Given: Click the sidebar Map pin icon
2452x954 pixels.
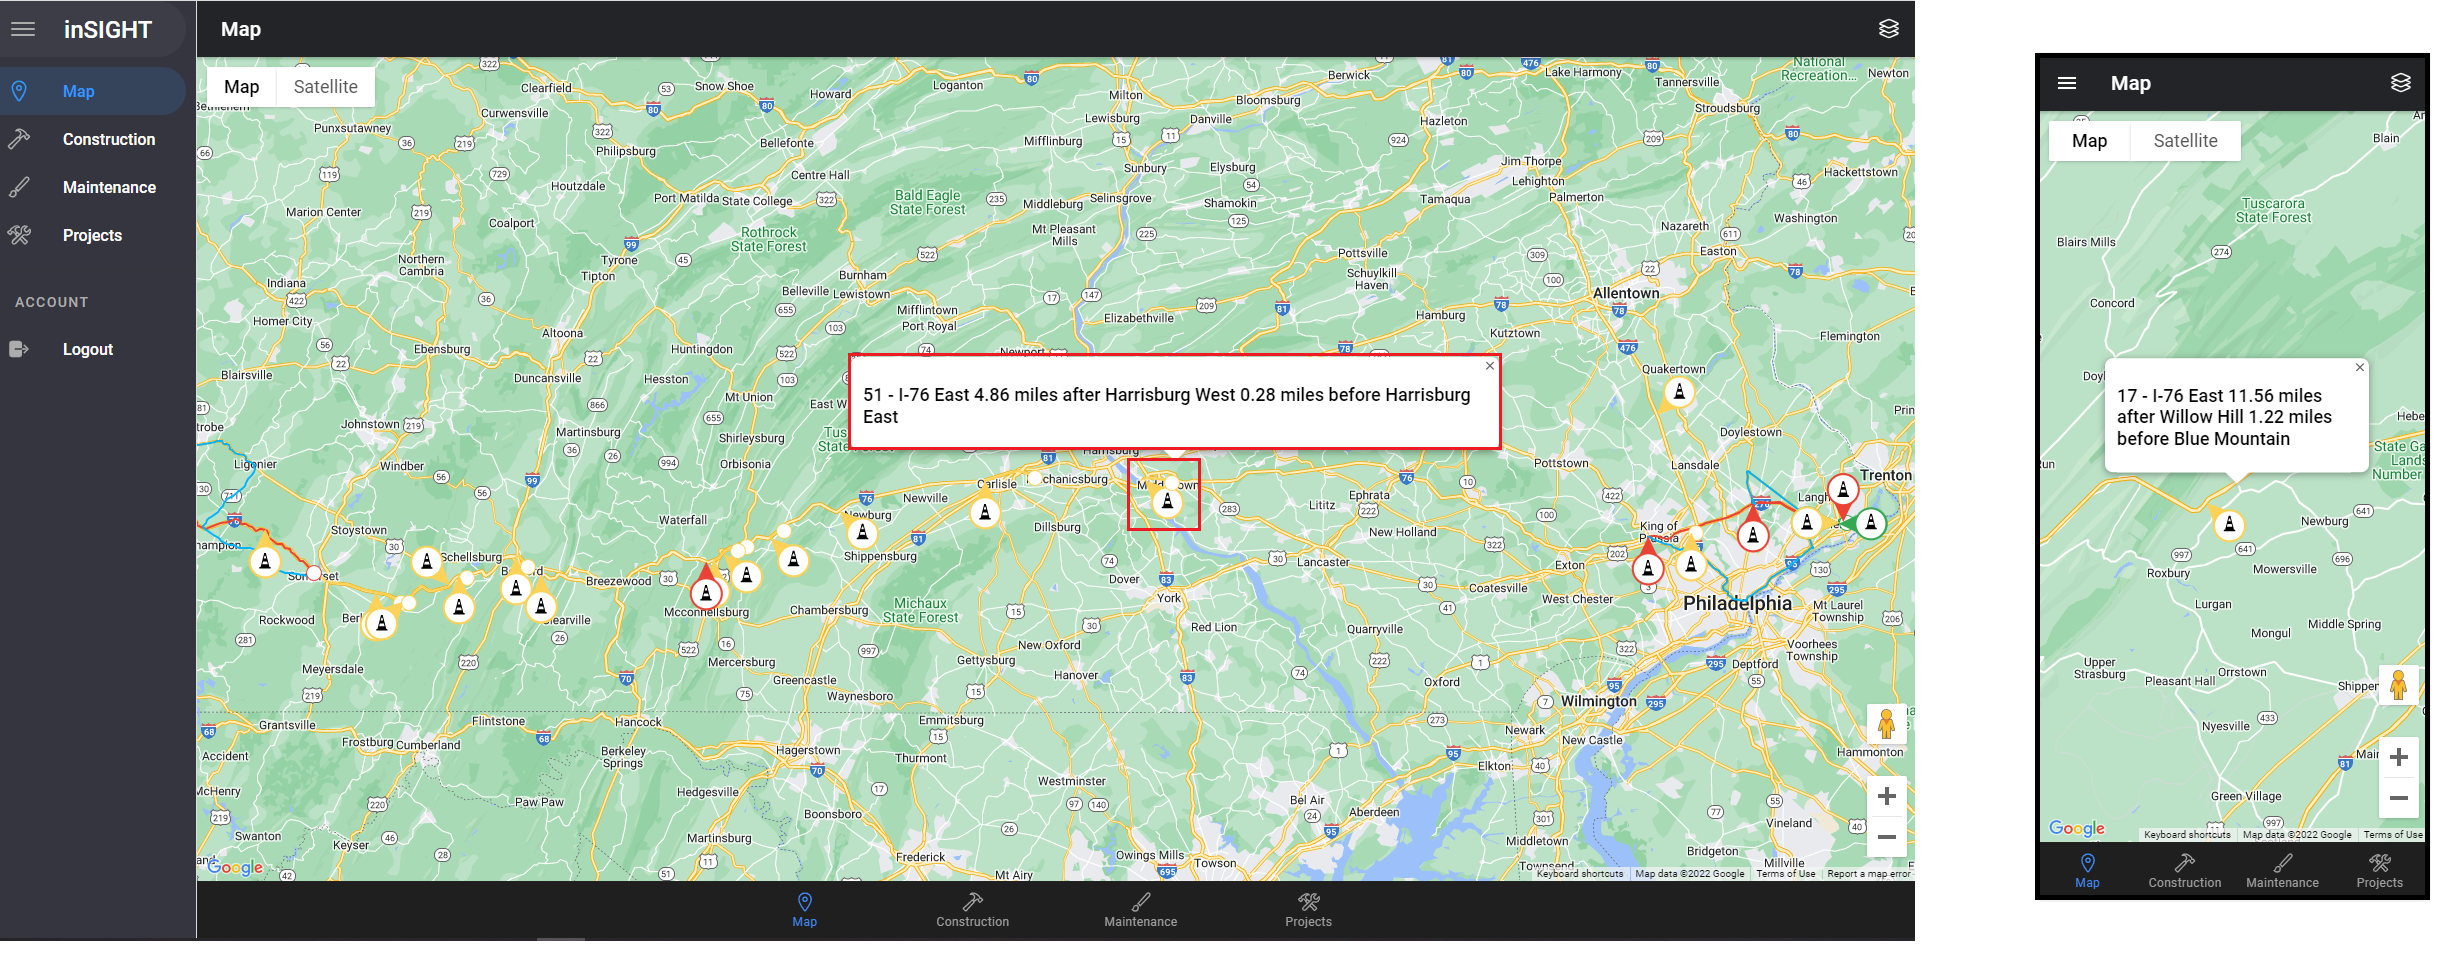Looking at the screenshot, I should pos(19,91).
